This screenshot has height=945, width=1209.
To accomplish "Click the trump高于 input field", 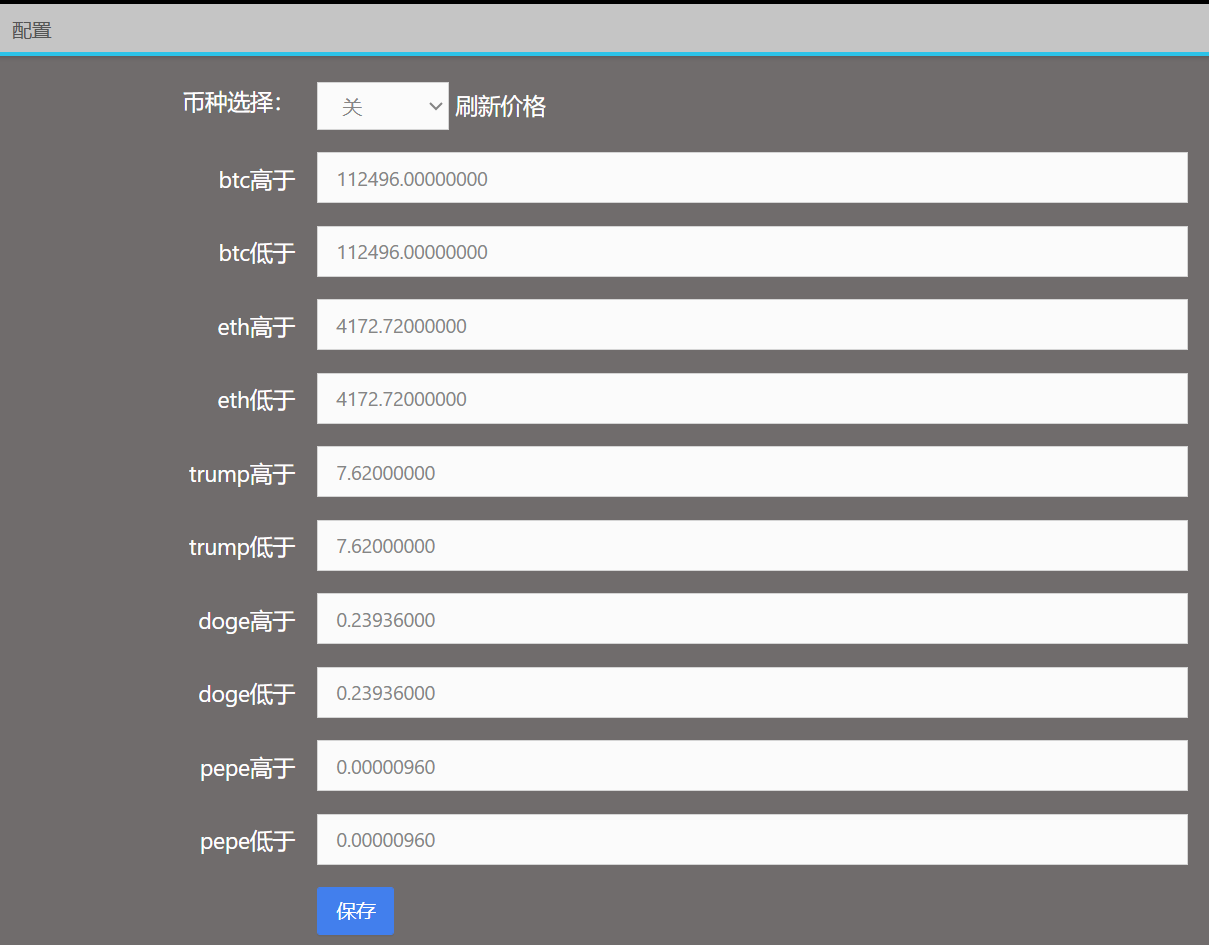I will (x=751, y=472).
